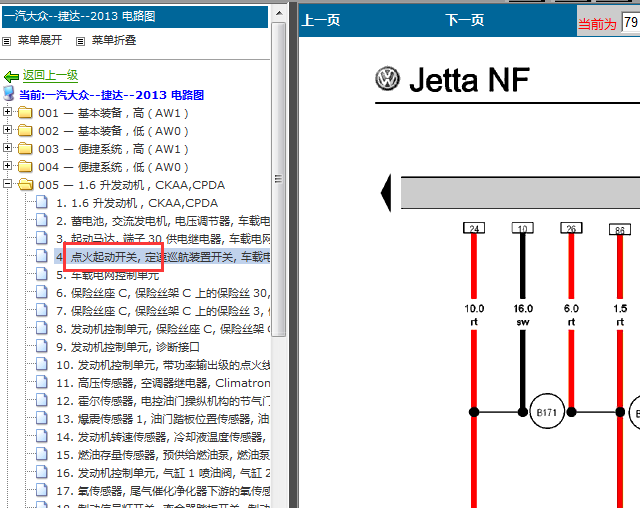Open item 8. 发动机控制单元, 保险丝座 C
Screen dimensions: 640x508
tap(163, 329)
